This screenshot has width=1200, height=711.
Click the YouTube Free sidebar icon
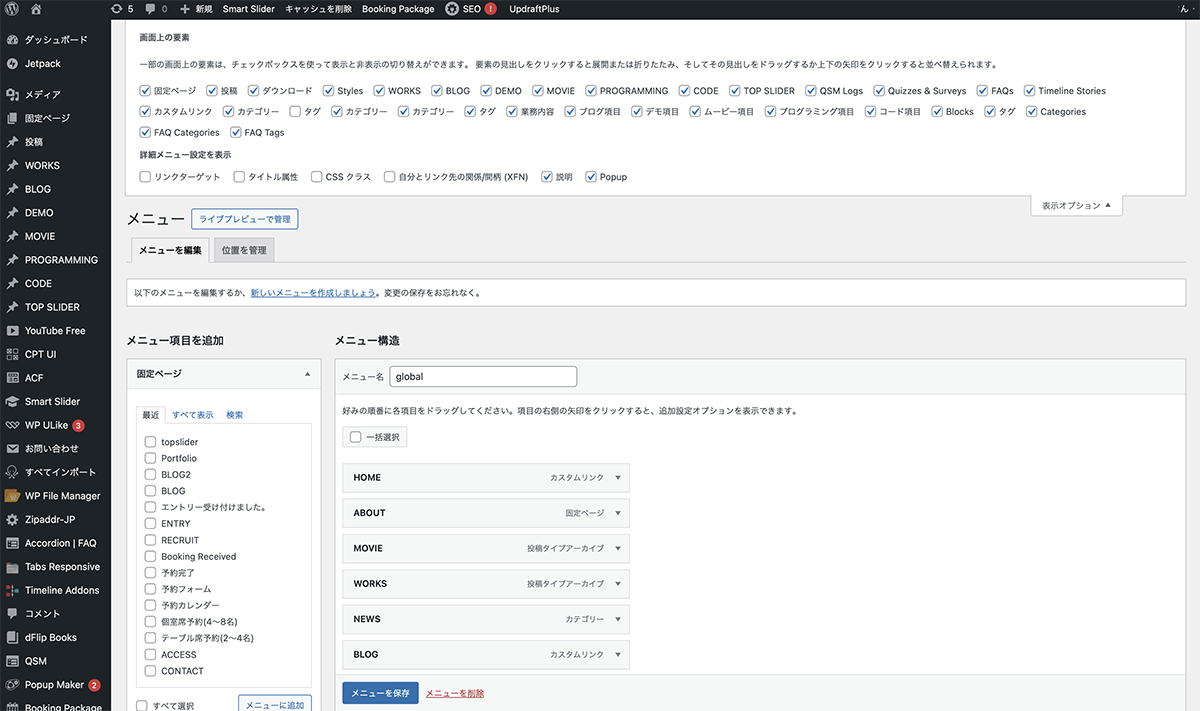click(12, 331)
